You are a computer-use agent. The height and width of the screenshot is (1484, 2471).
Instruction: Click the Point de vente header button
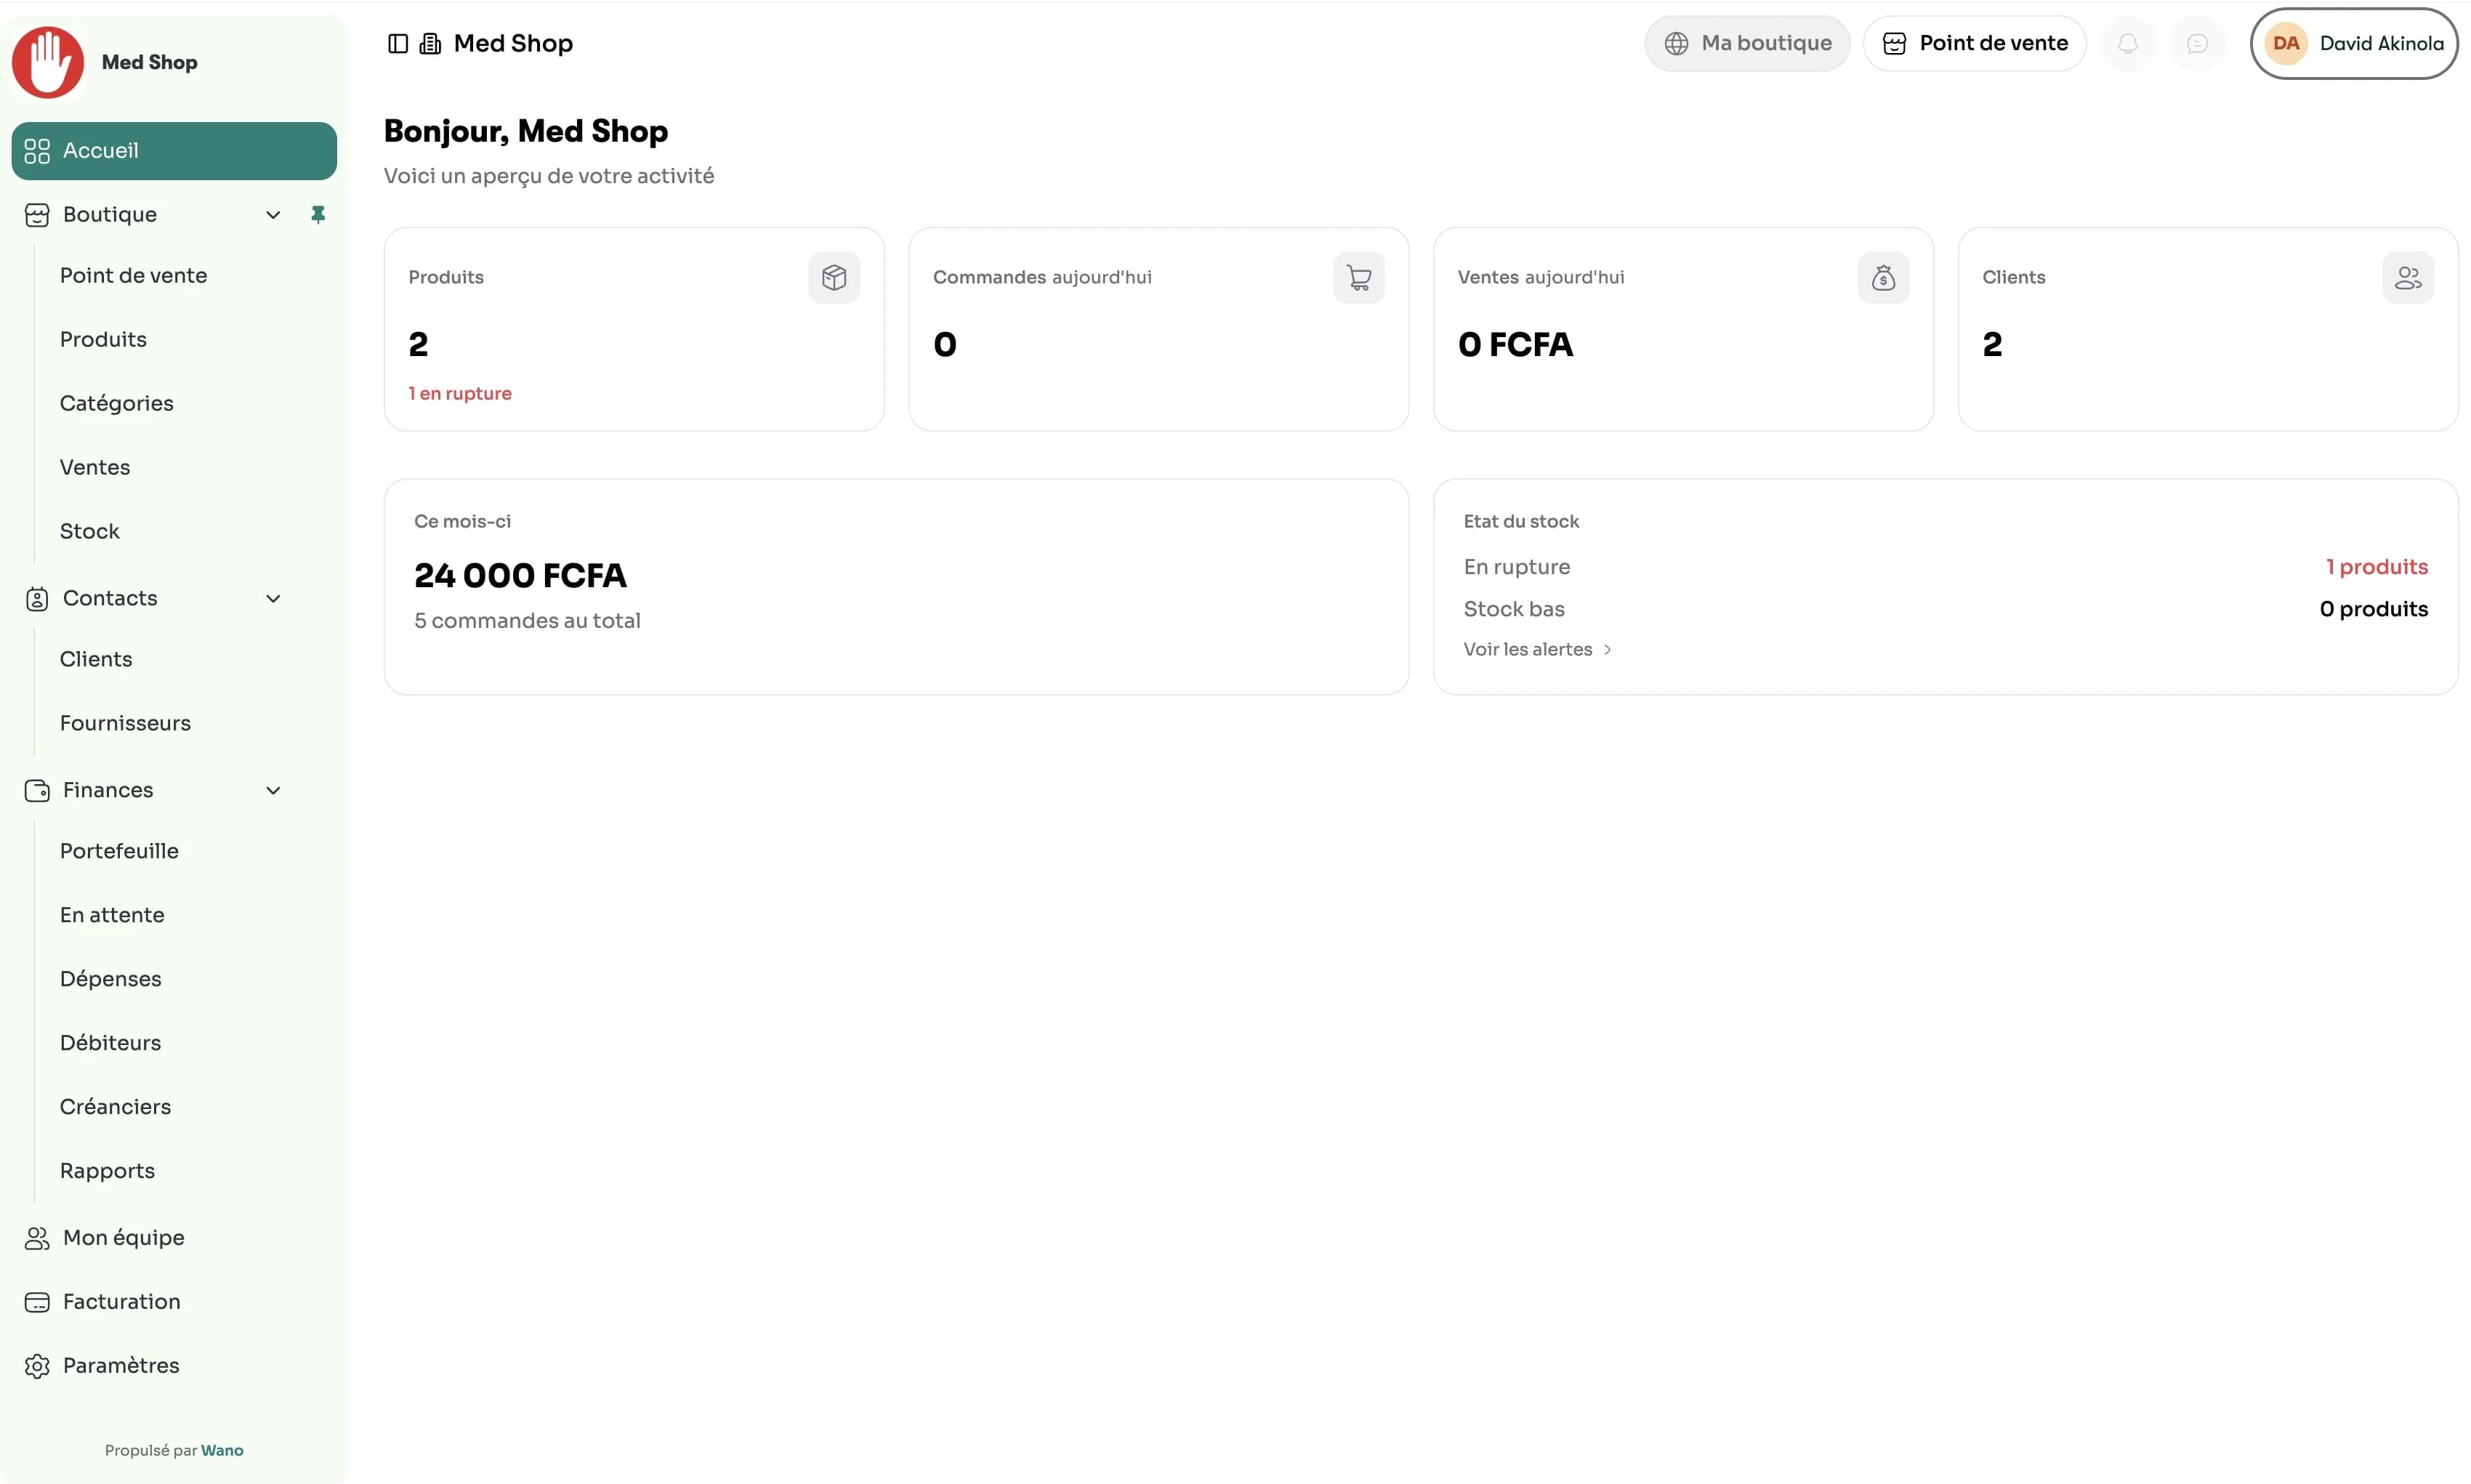1974,43
